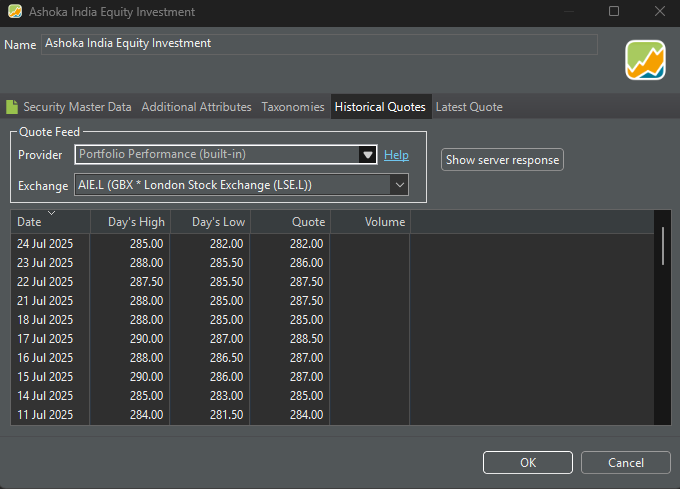Click quote 282.00 for 24 Jul 2025
The width and height of the screenshot is (680, 489).
tap(307, 244)
